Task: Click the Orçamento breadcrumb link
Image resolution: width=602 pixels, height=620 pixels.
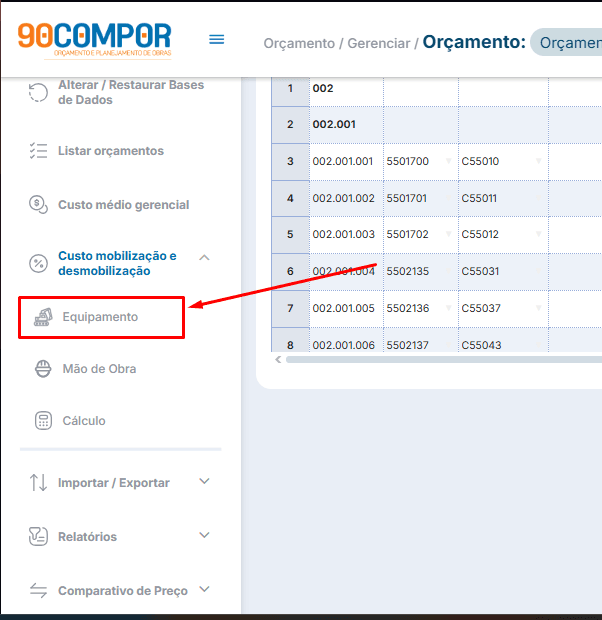Action: tap(299, 43)
